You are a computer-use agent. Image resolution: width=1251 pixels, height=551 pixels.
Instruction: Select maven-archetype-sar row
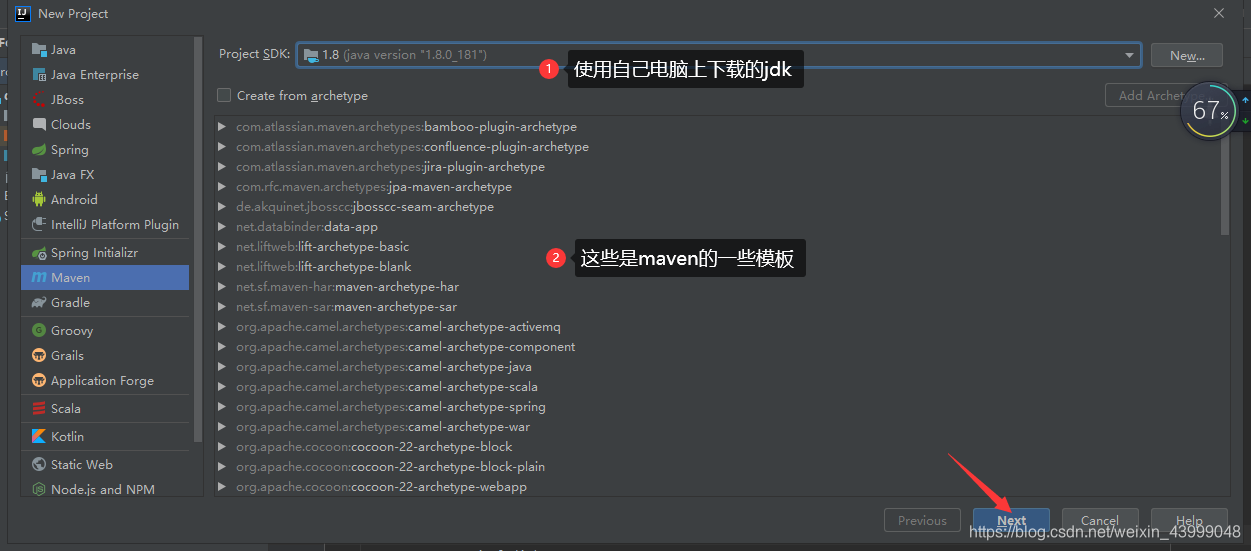click(x=718, y=307)
